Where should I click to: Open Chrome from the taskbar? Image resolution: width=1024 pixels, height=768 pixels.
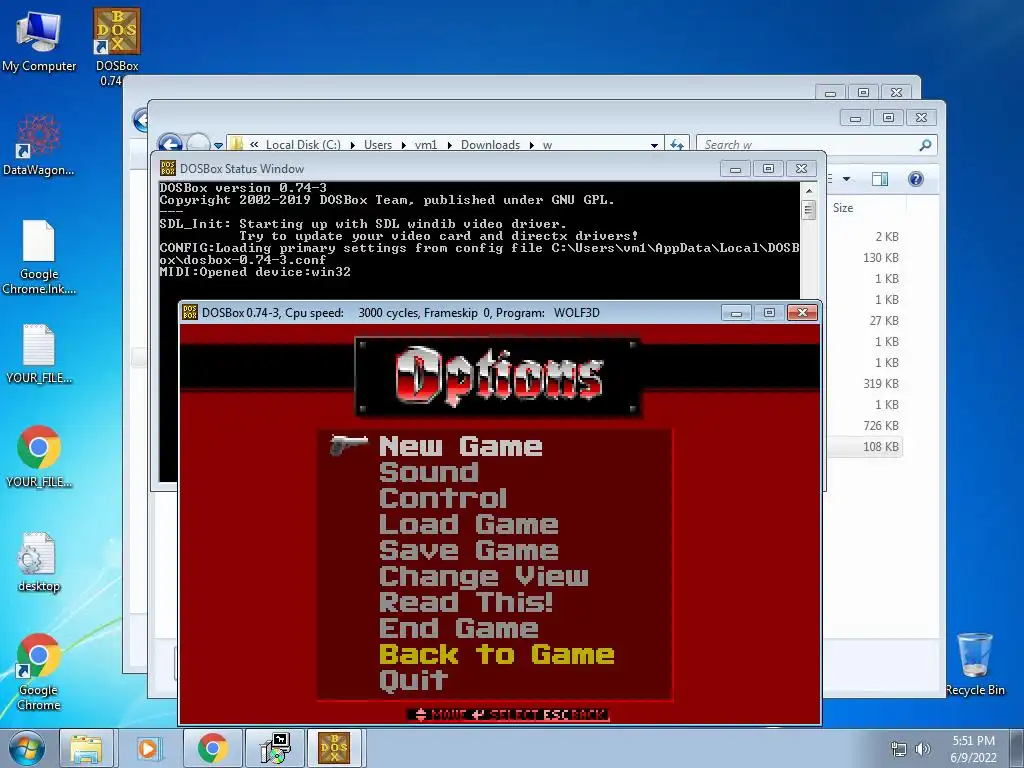212,748
